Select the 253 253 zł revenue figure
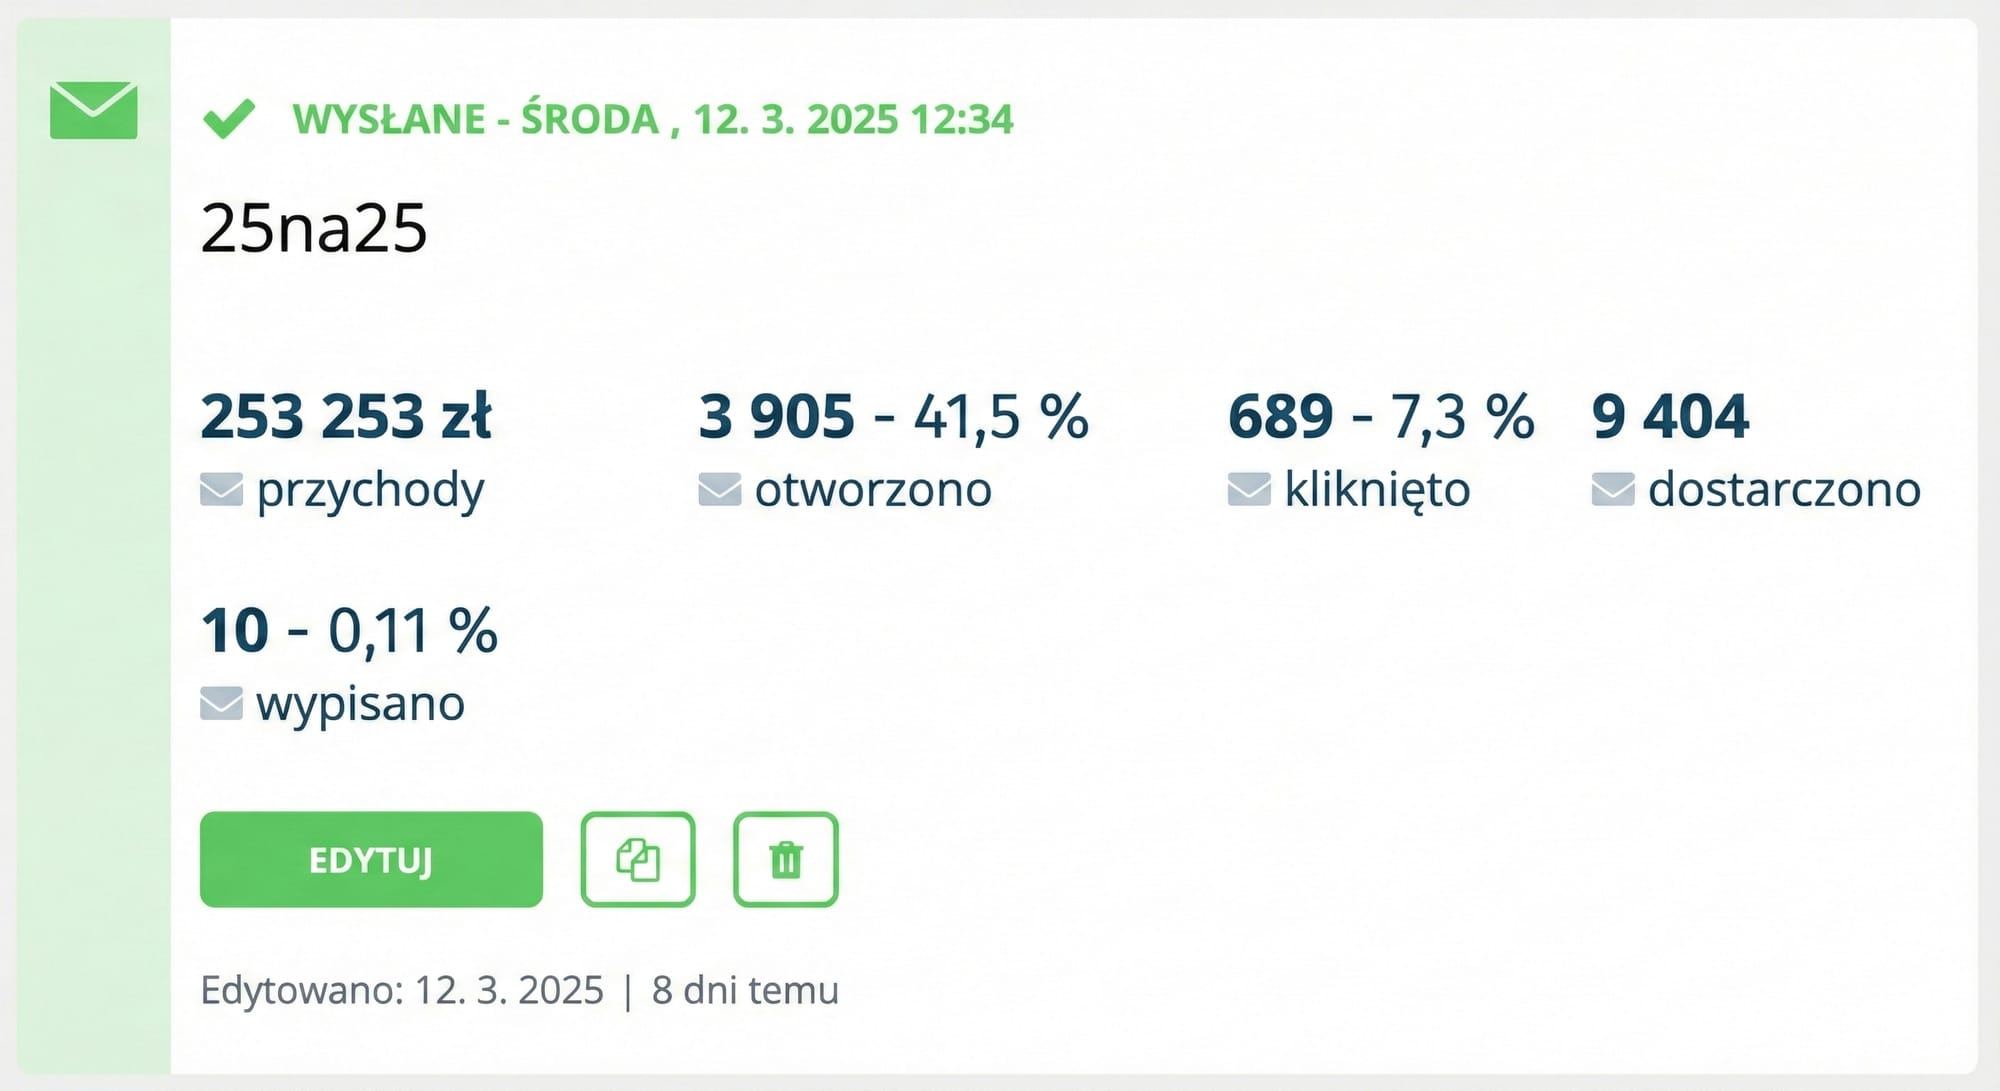Viewport: 2000px width, 1091px height. coord(348,418)
